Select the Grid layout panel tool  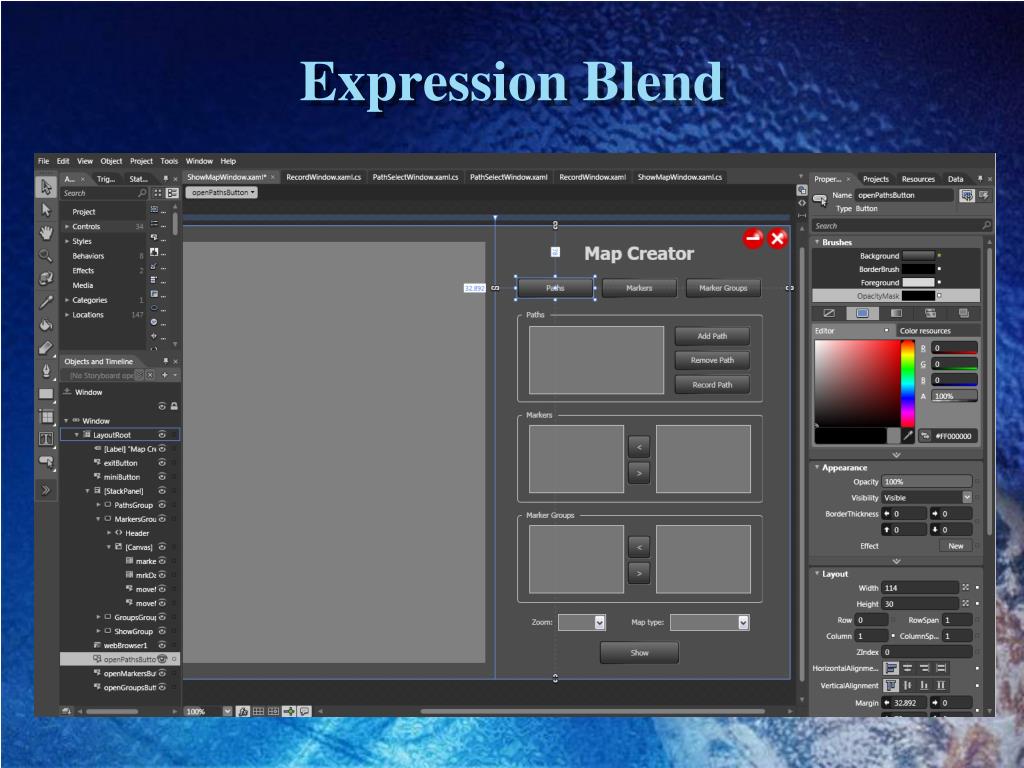46,417
